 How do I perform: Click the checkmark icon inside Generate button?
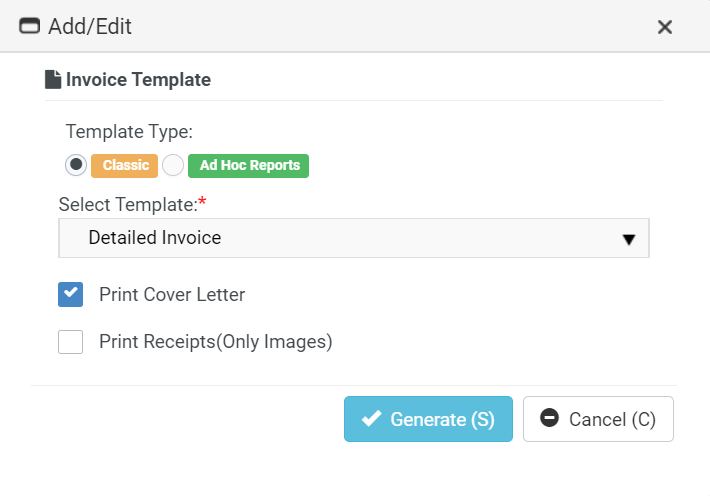(372, 419)
